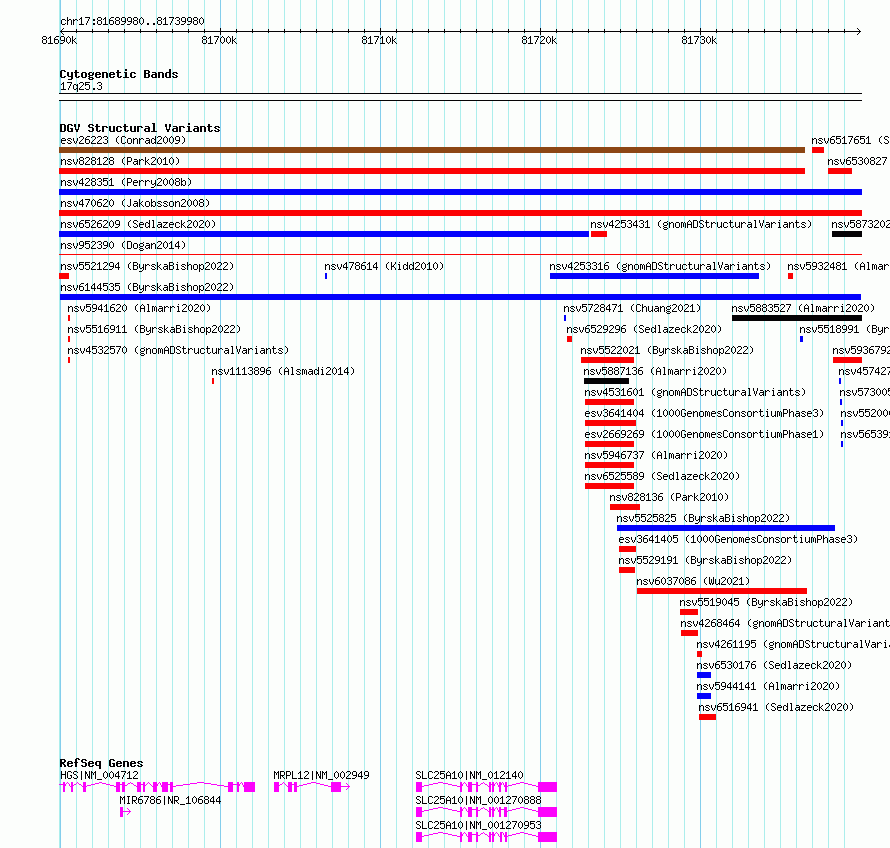This screenshot has height=848, width=890.
Task: Open nsv5941620 (Almarri2020) variant
Action: click(139, 308)
